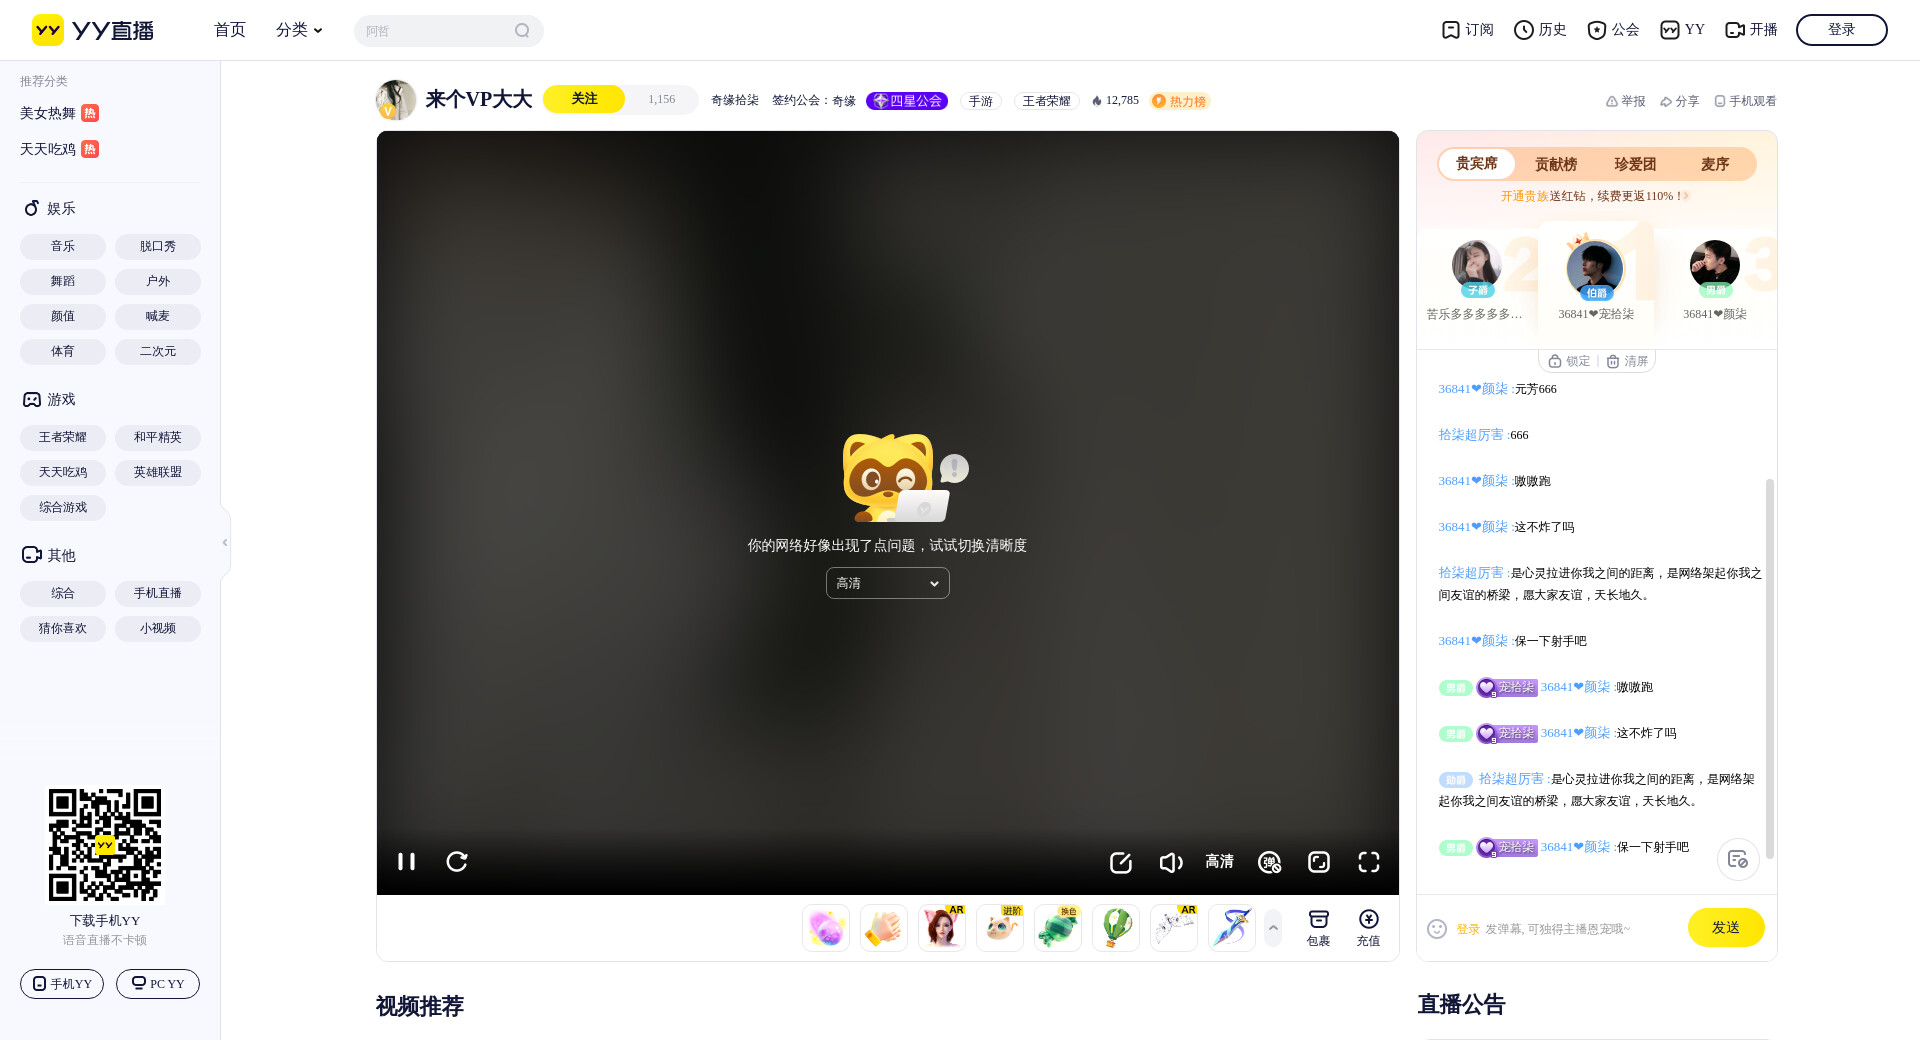Select 天天吃鸡 recommended category
The width and height of the screenshot is (1920, 1040).
[59, 149]
